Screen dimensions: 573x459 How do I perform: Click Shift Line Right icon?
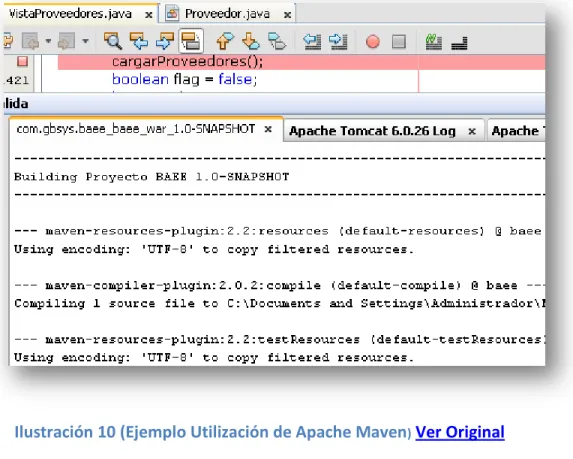[x=338, y=41]
